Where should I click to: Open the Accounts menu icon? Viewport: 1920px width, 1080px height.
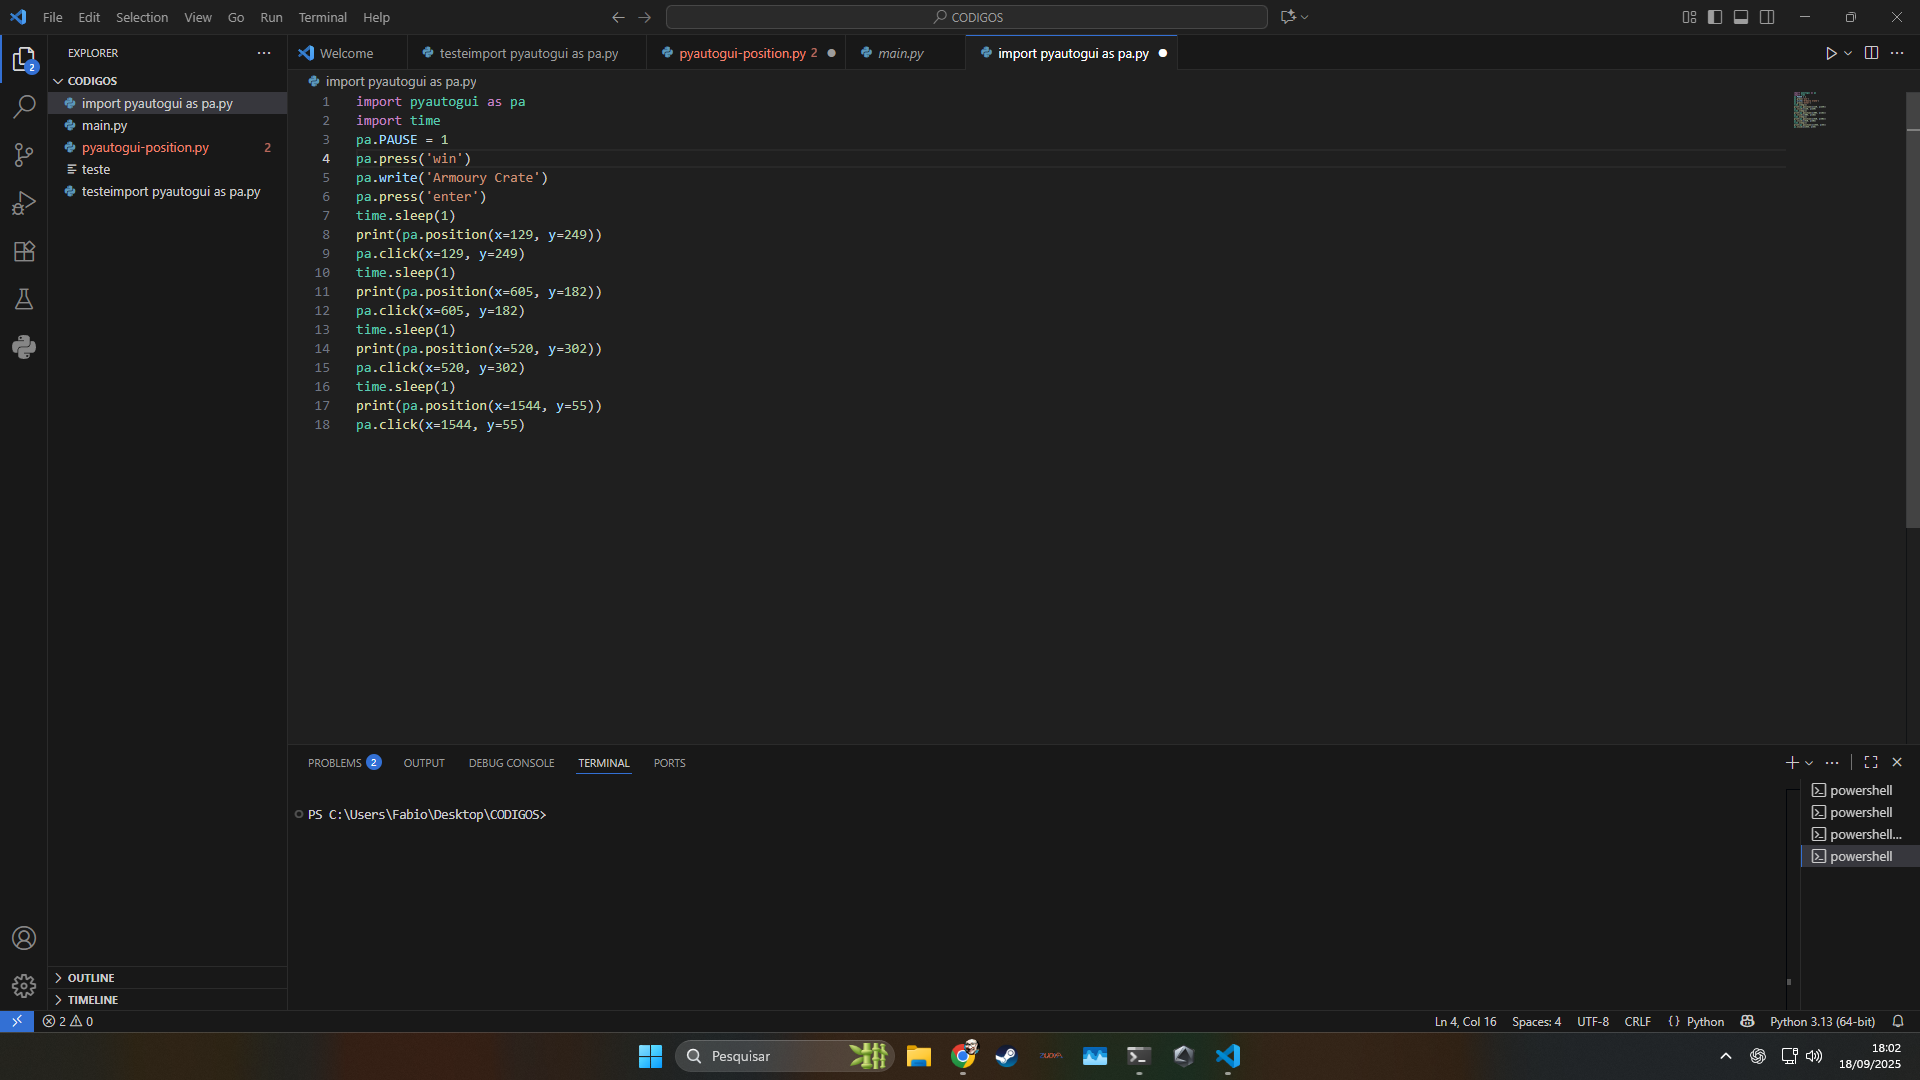click(x=24, y=938)
